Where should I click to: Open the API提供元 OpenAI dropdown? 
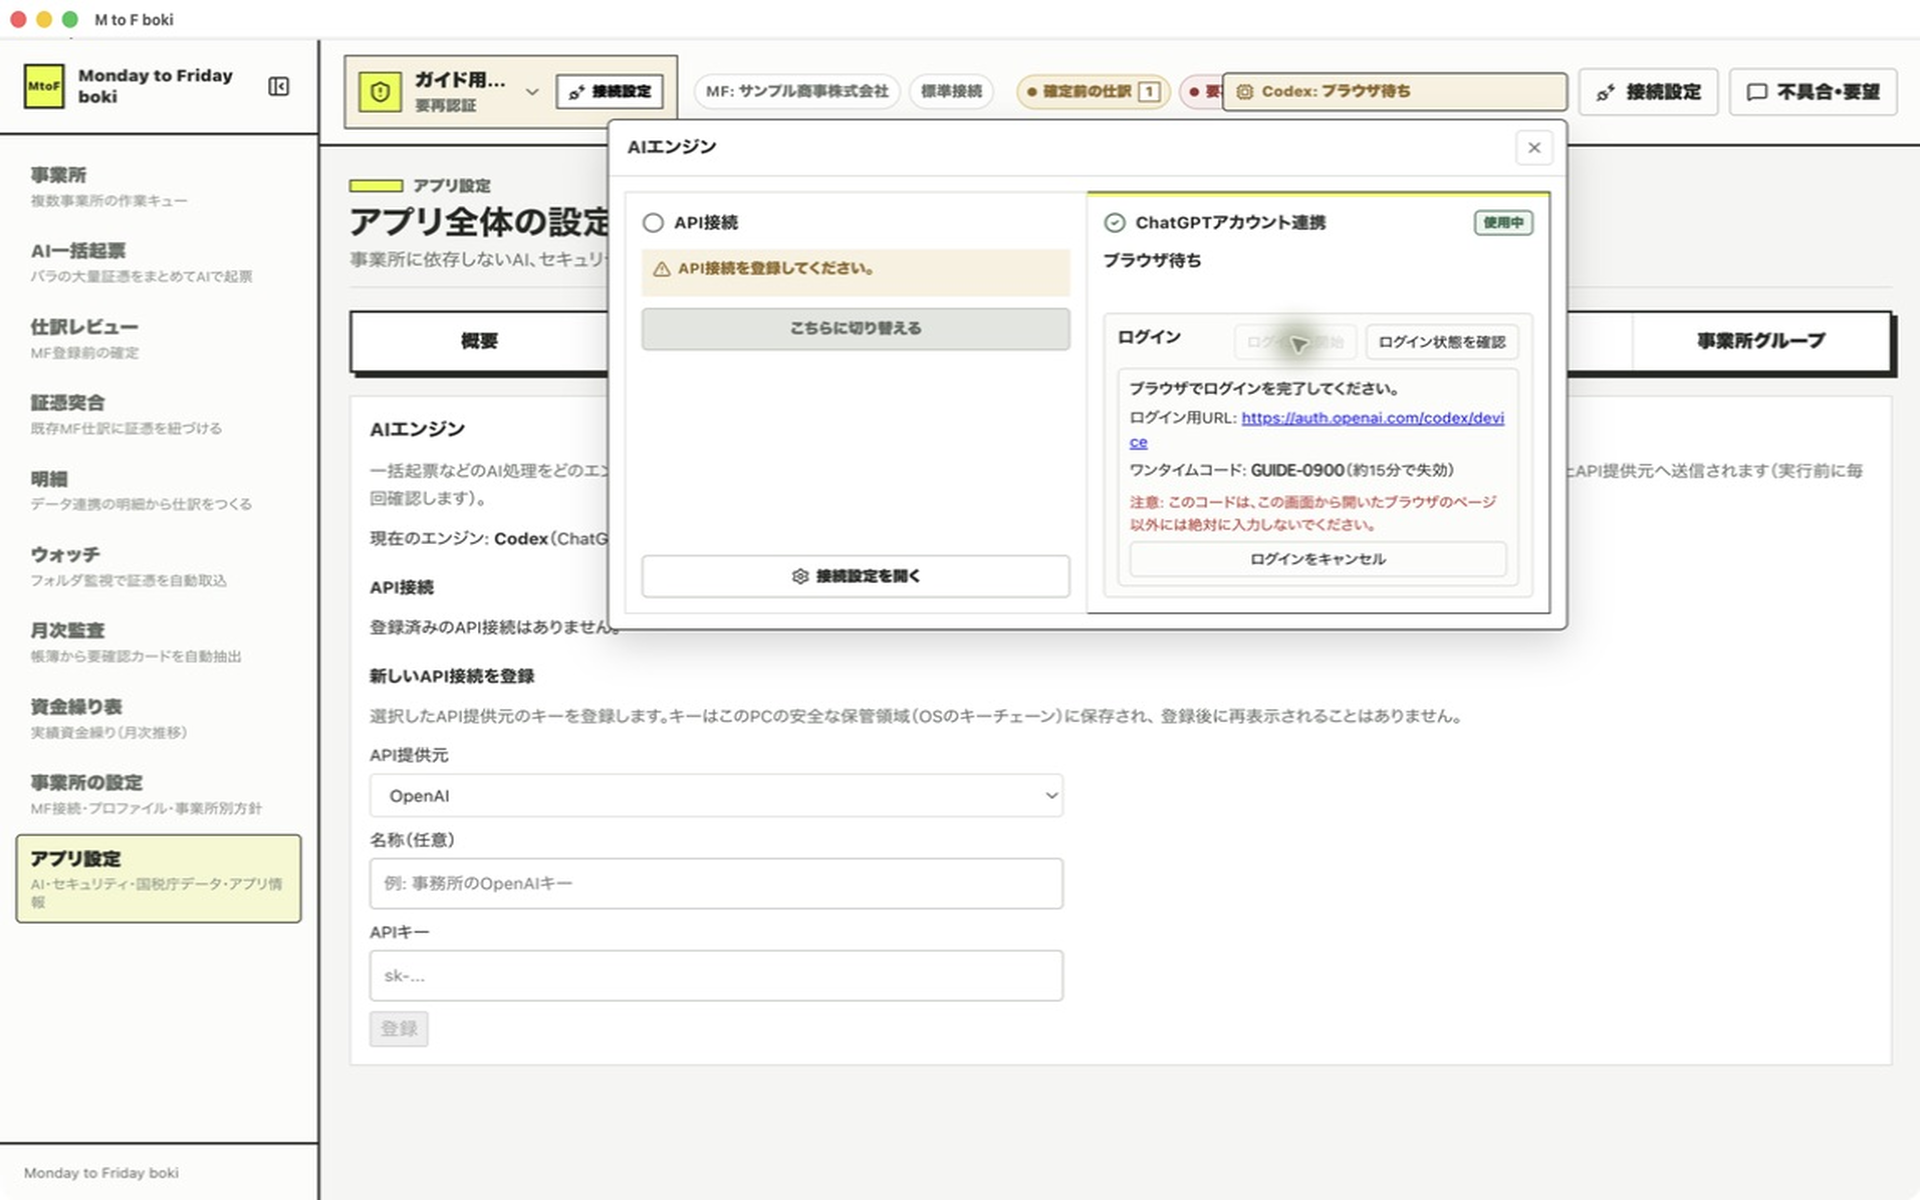coord(716,796)
